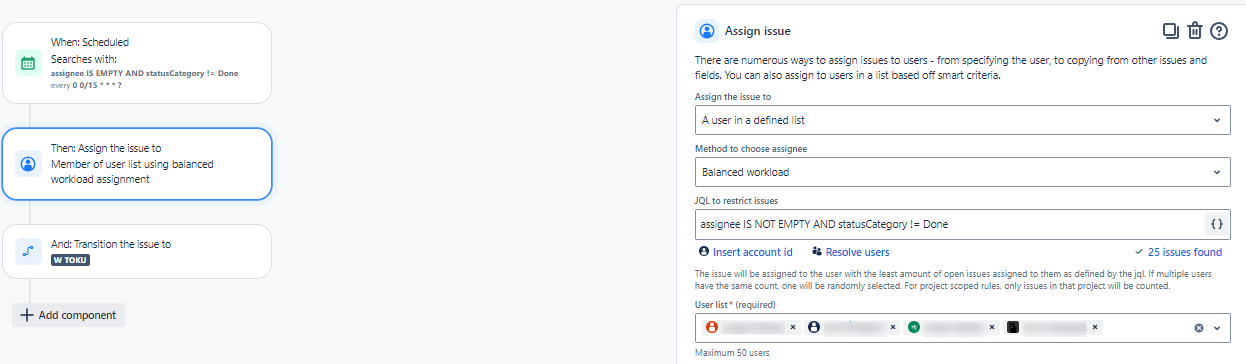Click the duplicate component icon
The image size is (1246, 364).
coord(1171,31)
